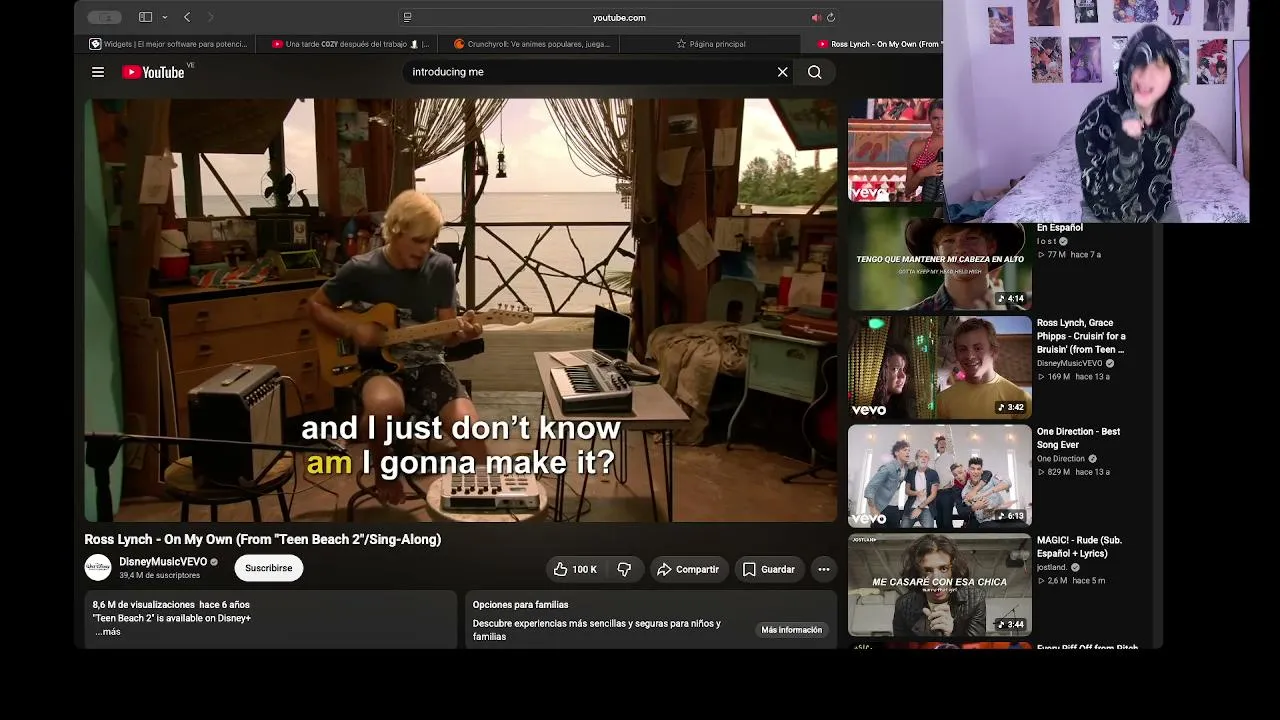Open the title "Ross Lynch, Grace Phipps - Cruisin'"

pyautogui.click(x=1081, y=336)
